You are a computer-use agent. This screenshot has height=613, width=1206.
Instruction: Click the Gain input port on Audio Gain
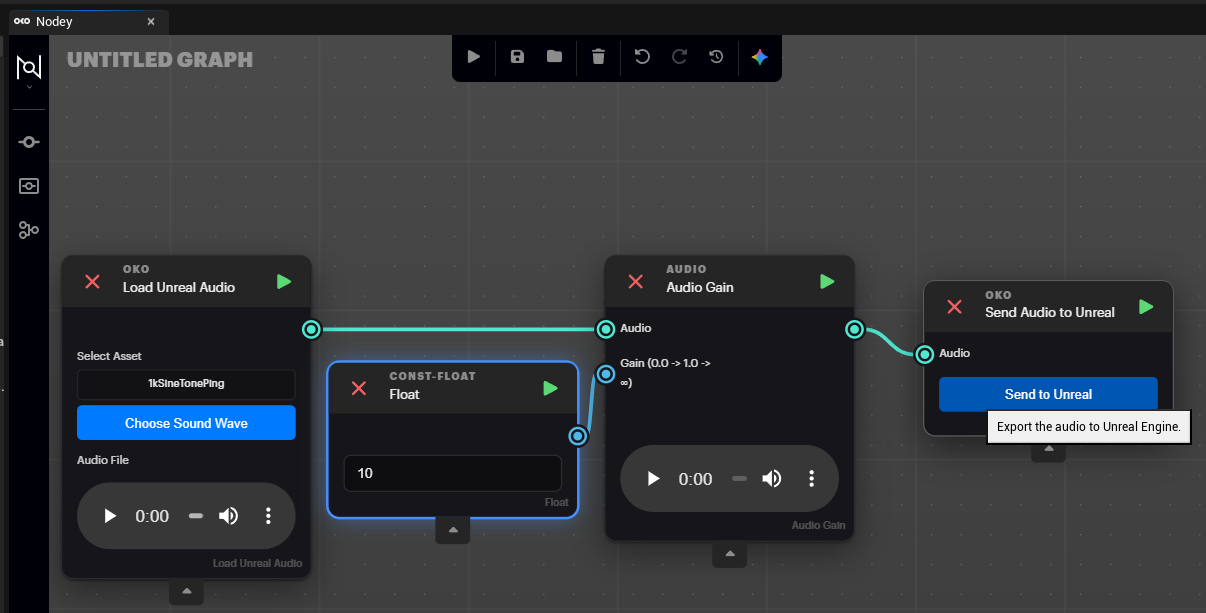[x=605, y=374]
